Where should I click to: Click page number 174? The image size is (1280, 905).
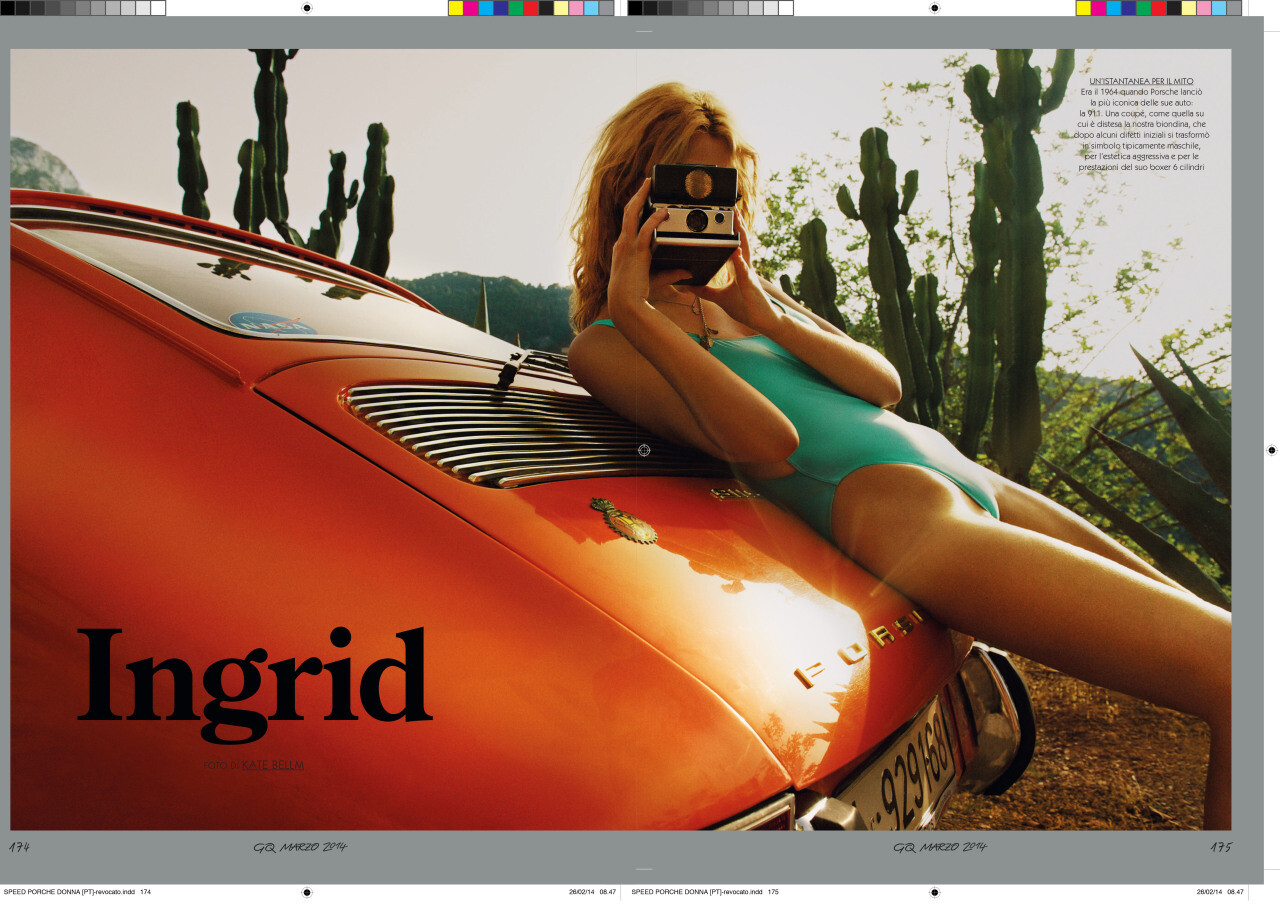tap(20, 847)
